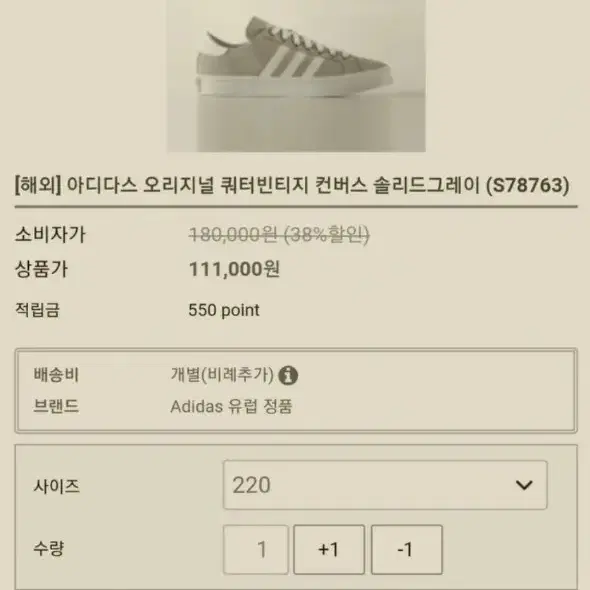
Task: Click the 배송비 label
Action: point(56,375)
